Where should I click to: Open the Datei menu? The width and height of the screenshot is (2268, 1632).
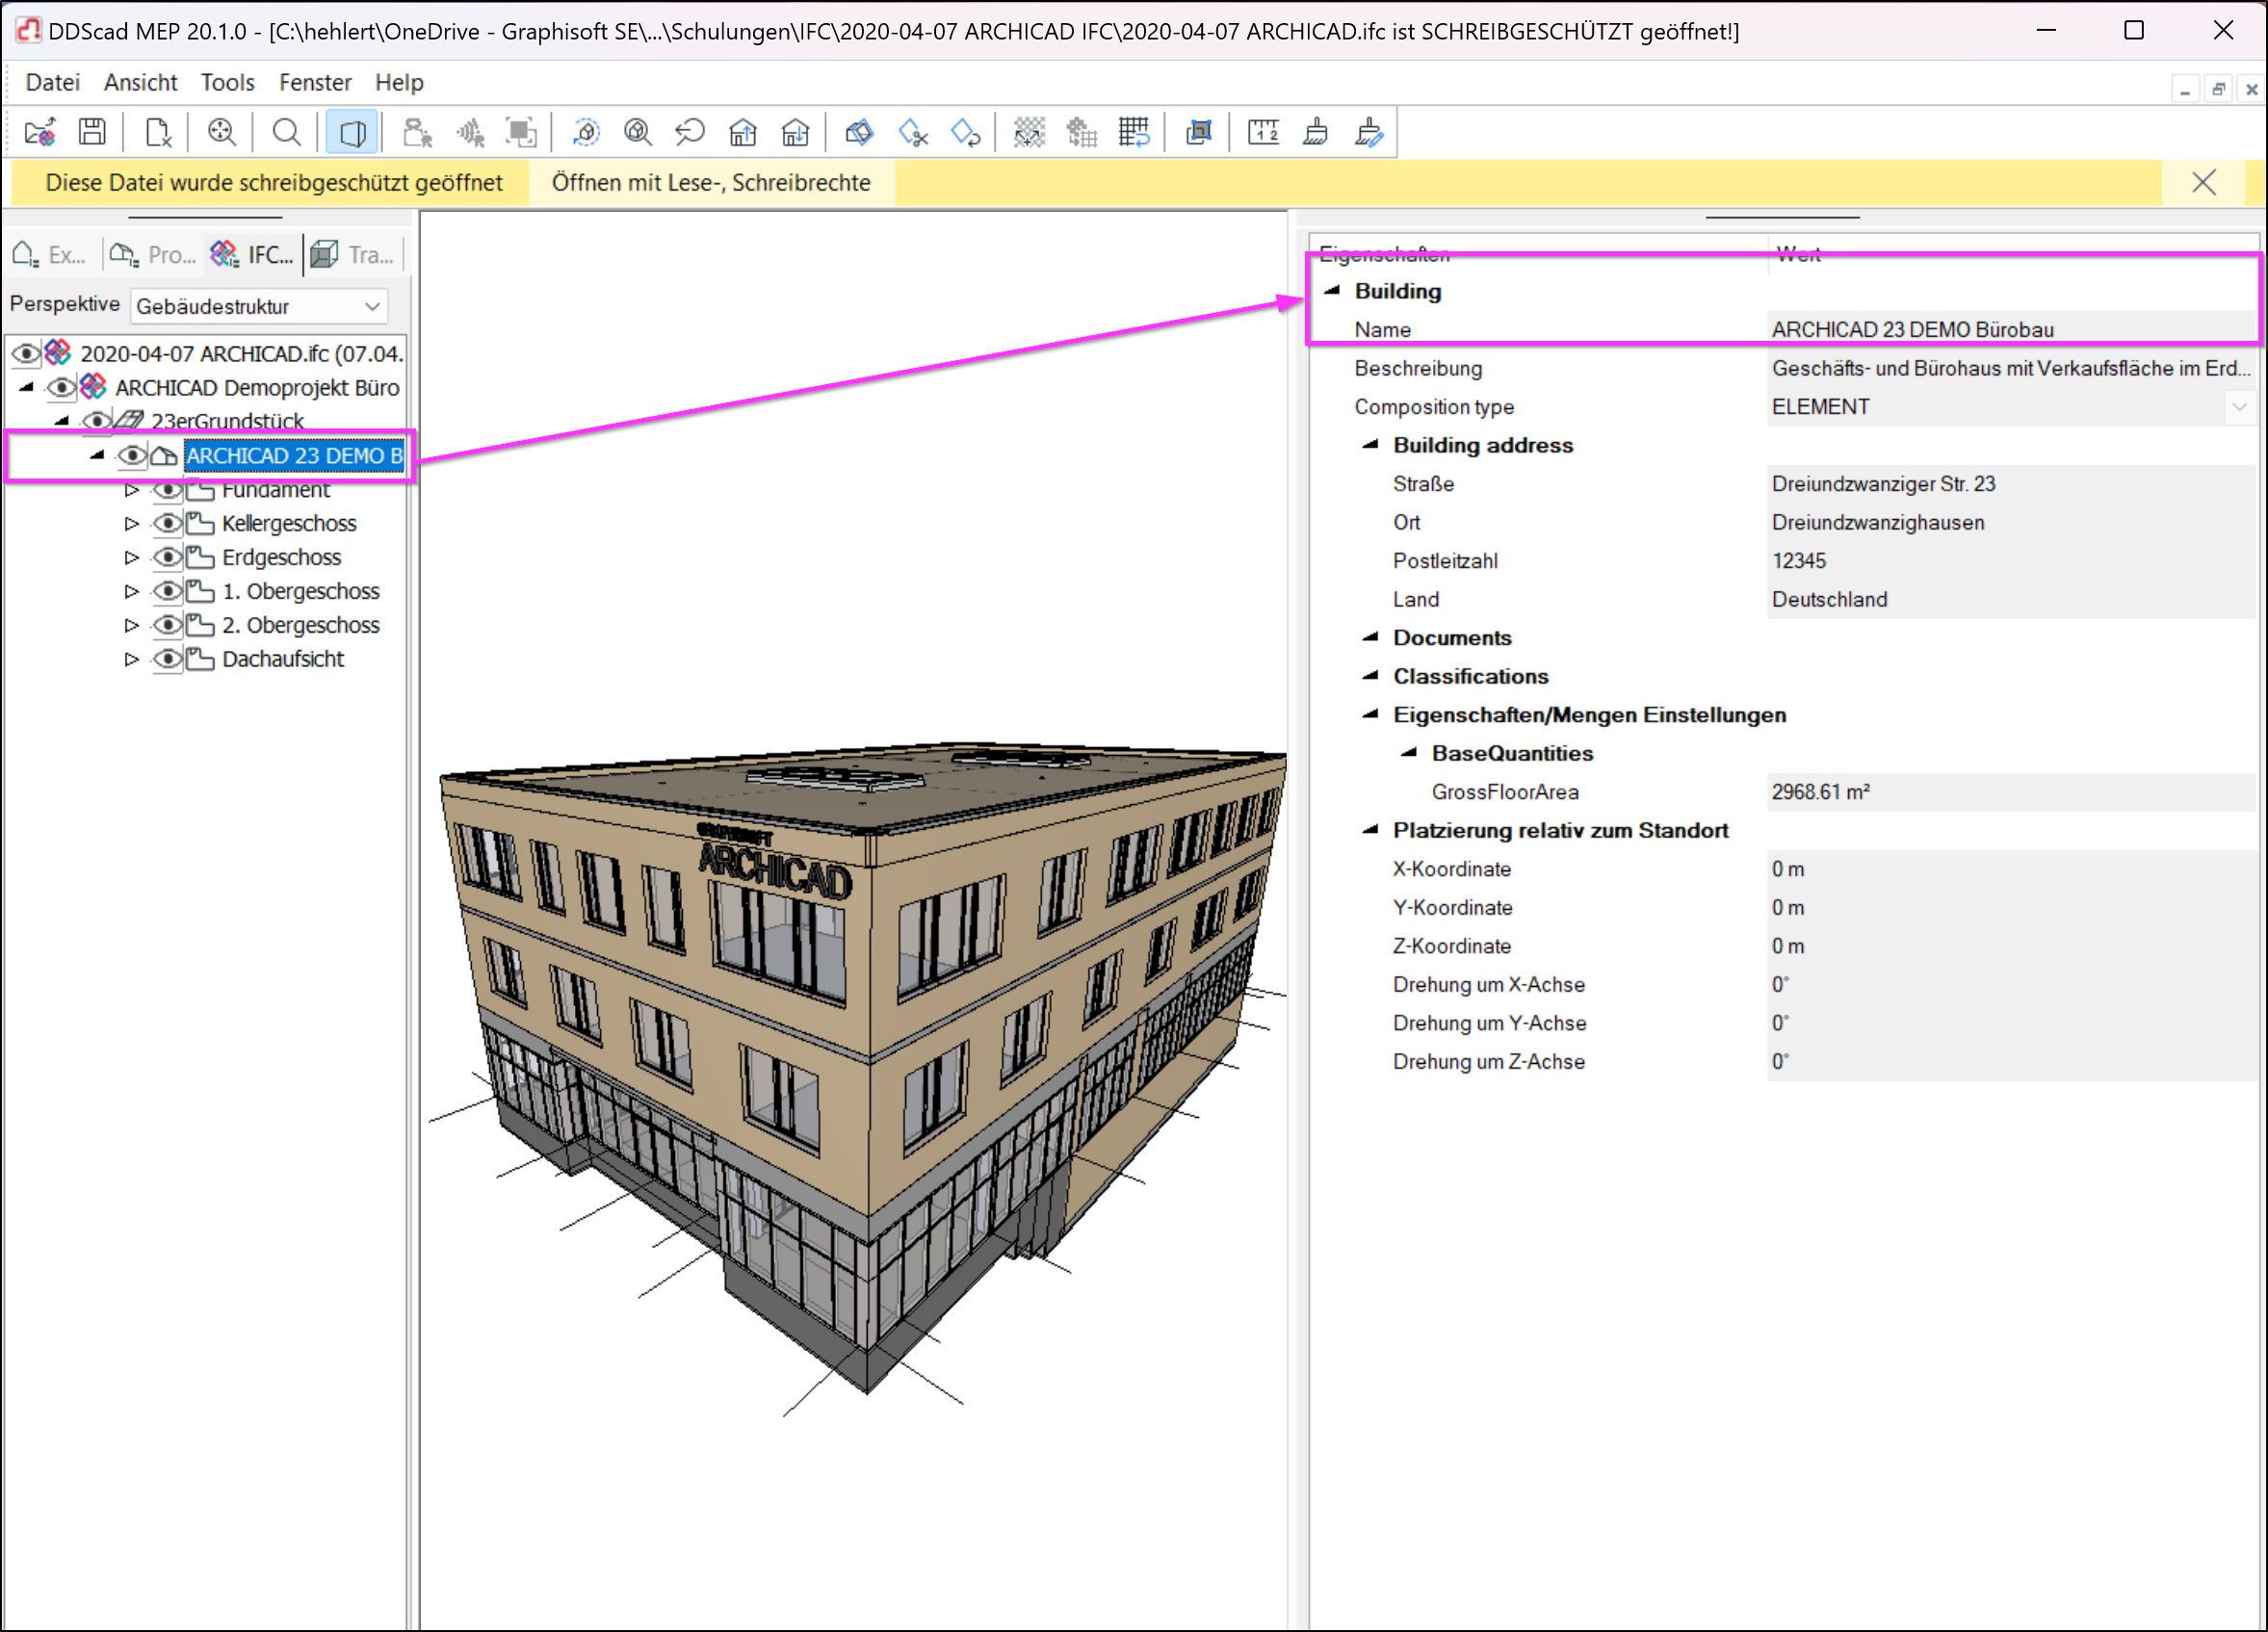[52, 82]
